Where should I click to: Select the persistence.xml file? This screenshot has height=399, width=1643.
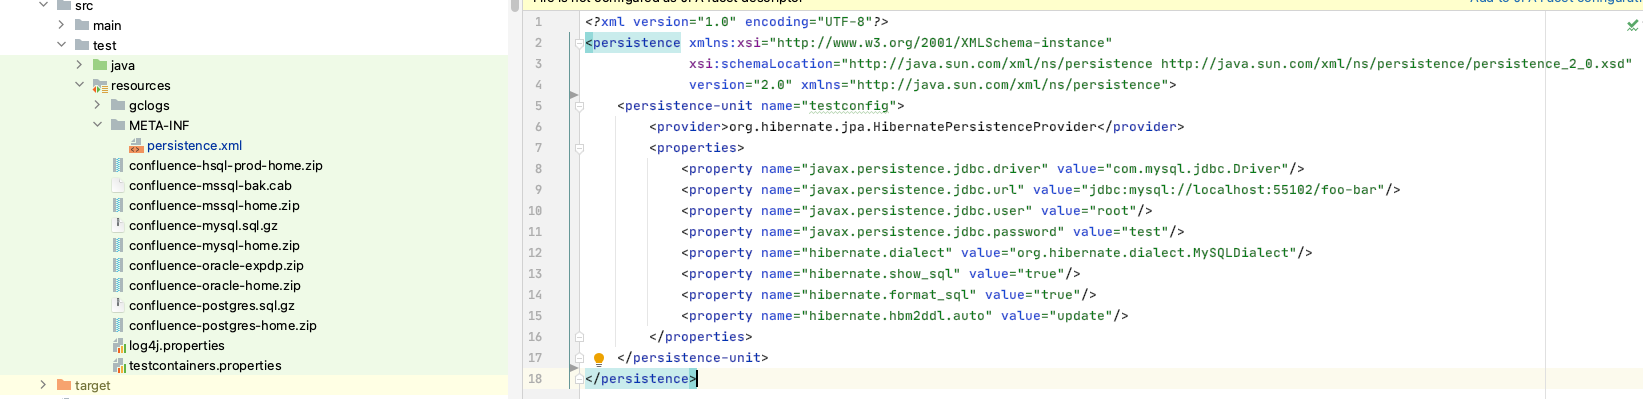tap(194, 145)
